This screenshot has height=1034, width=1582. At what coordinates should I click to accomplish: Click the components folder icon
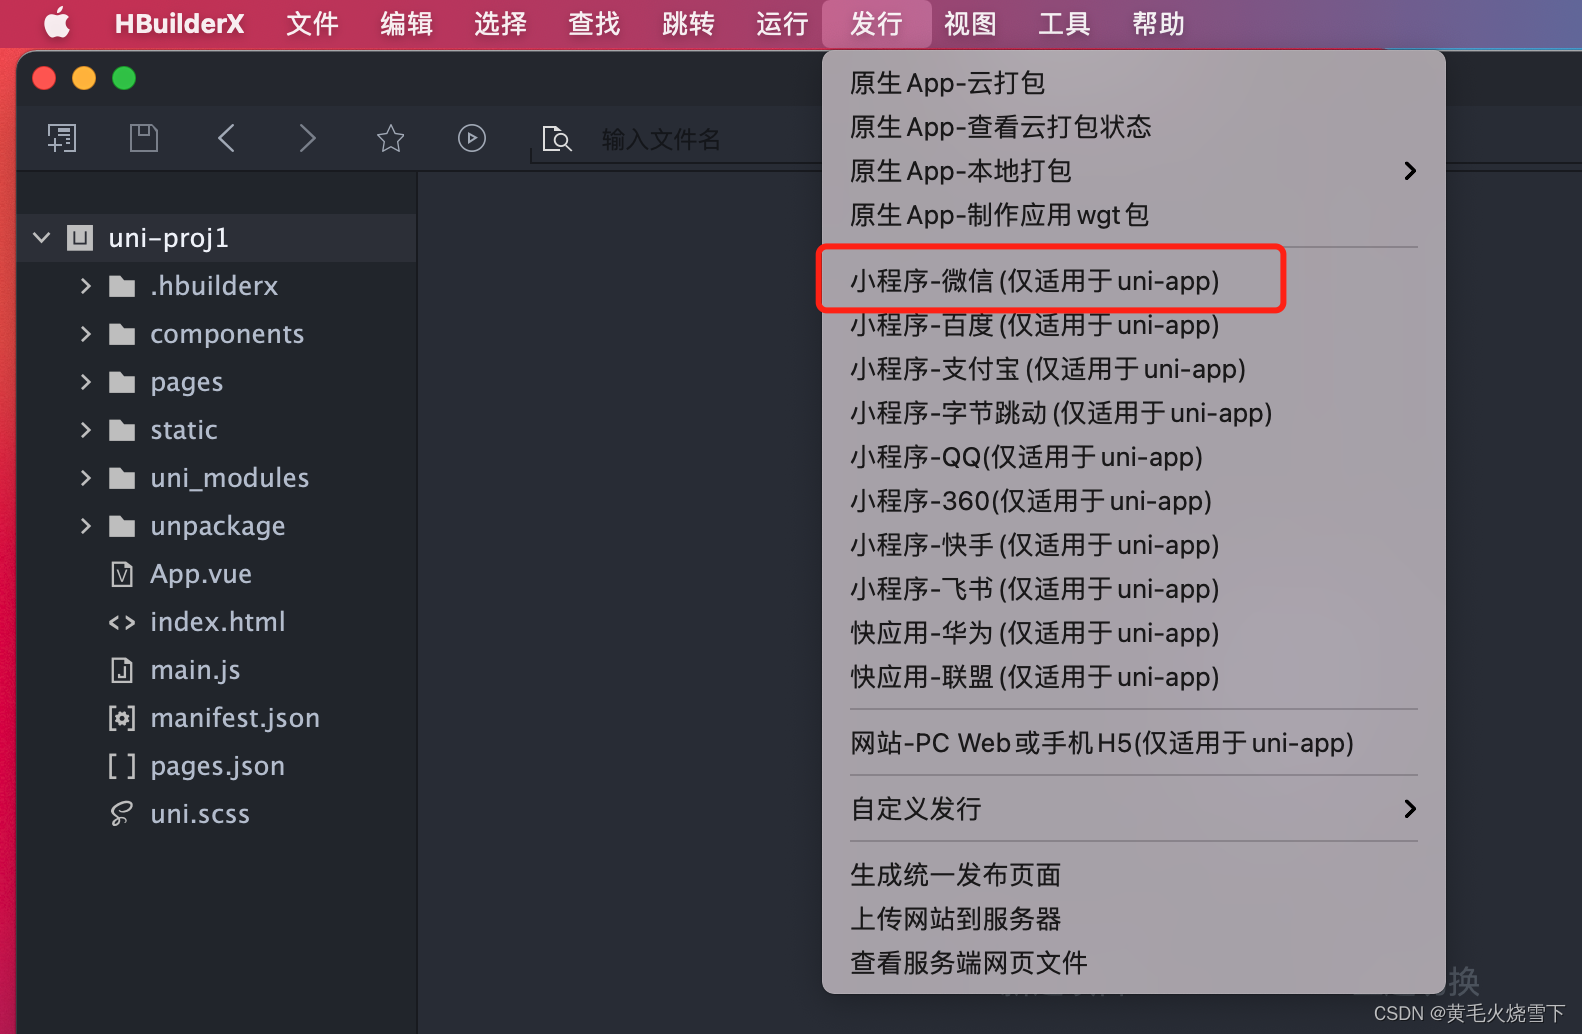click(x=122, y=334)
